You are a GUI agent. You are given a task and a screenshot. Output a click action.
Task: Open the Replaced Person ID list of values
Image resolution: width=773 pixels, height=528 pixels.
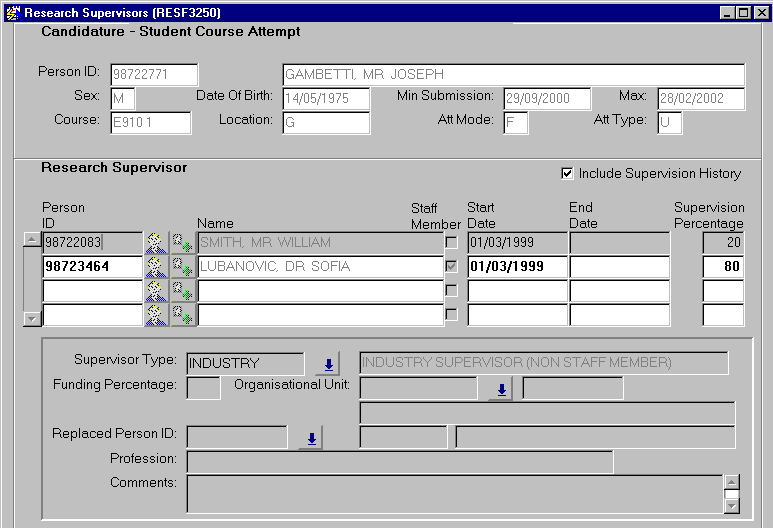[311, 438]
